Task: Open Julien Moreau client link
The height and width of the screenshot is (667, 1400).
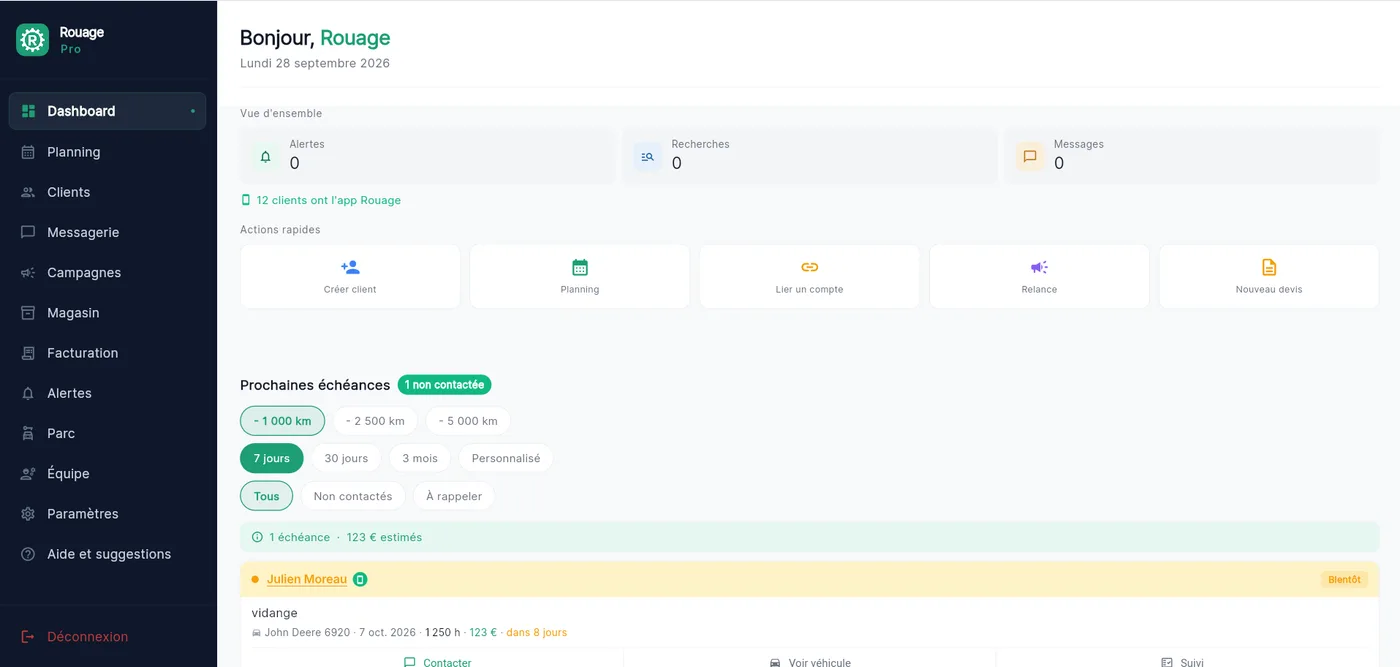Action: (307, 579)
